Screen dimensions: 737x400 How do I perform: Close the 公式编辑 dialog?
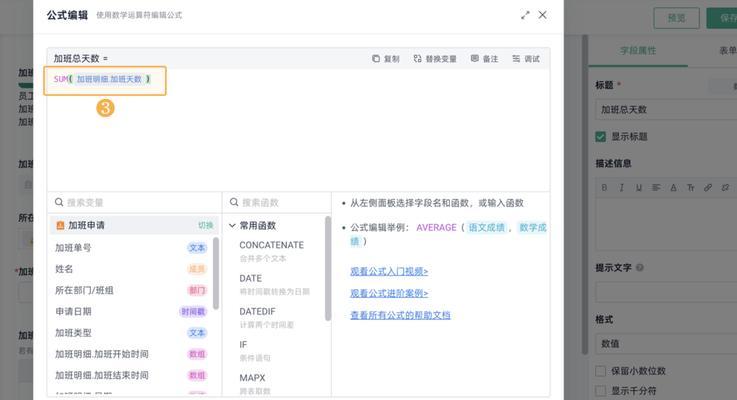coord(542,15)
